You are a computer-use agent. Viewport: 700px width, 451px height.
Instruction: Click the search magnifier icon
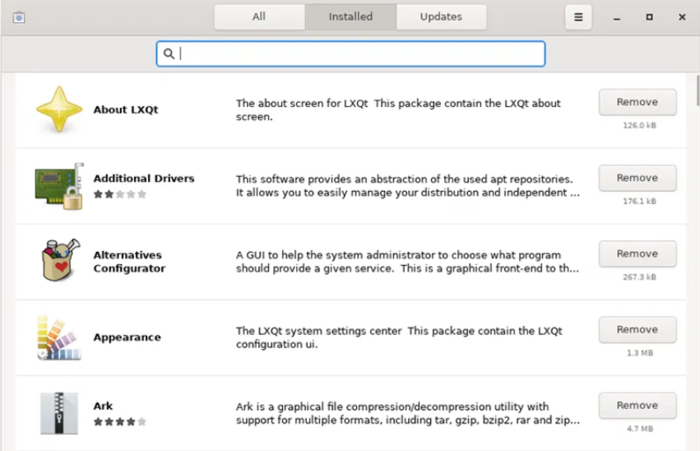169,54
